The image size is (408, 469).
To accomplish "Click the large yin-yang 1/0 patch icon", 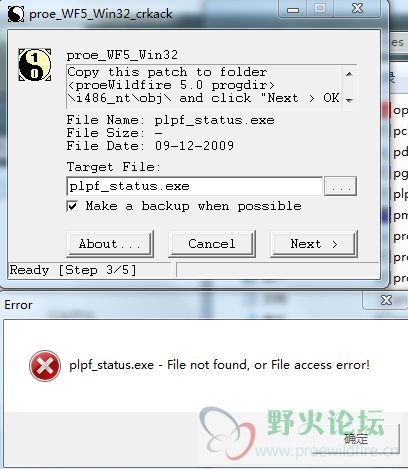I will [35, 65].
